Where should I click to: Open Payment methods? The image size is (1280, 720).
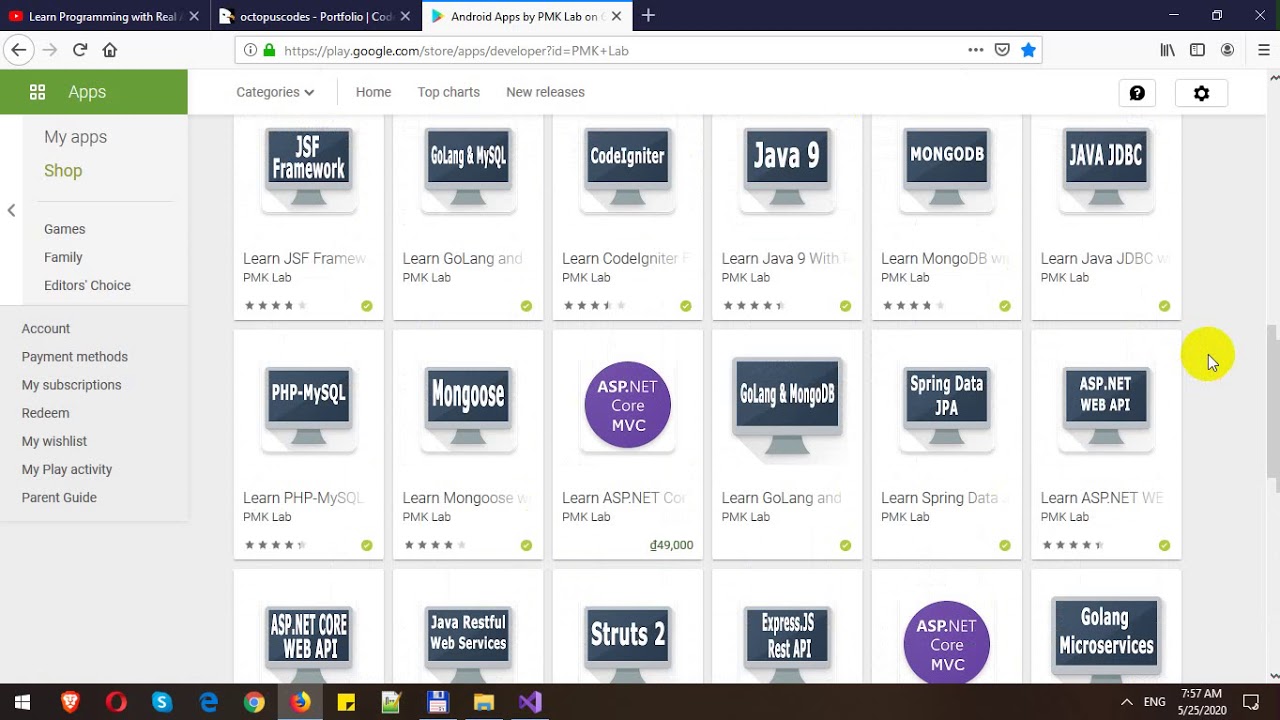[x=75, y=357]
